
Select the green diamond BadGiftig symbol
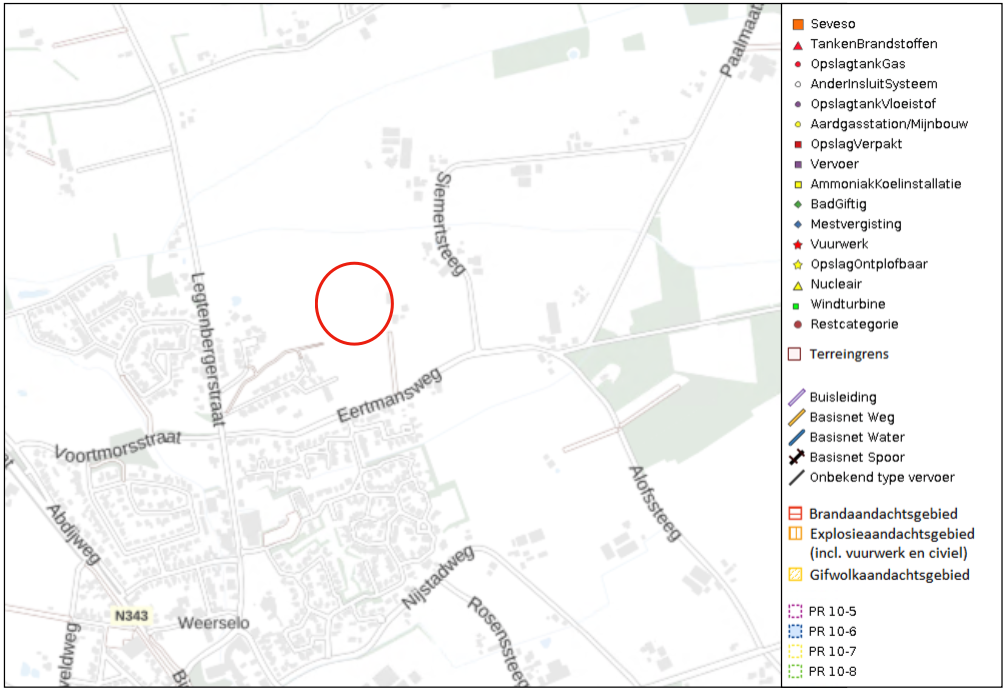(x=798, y=204)
